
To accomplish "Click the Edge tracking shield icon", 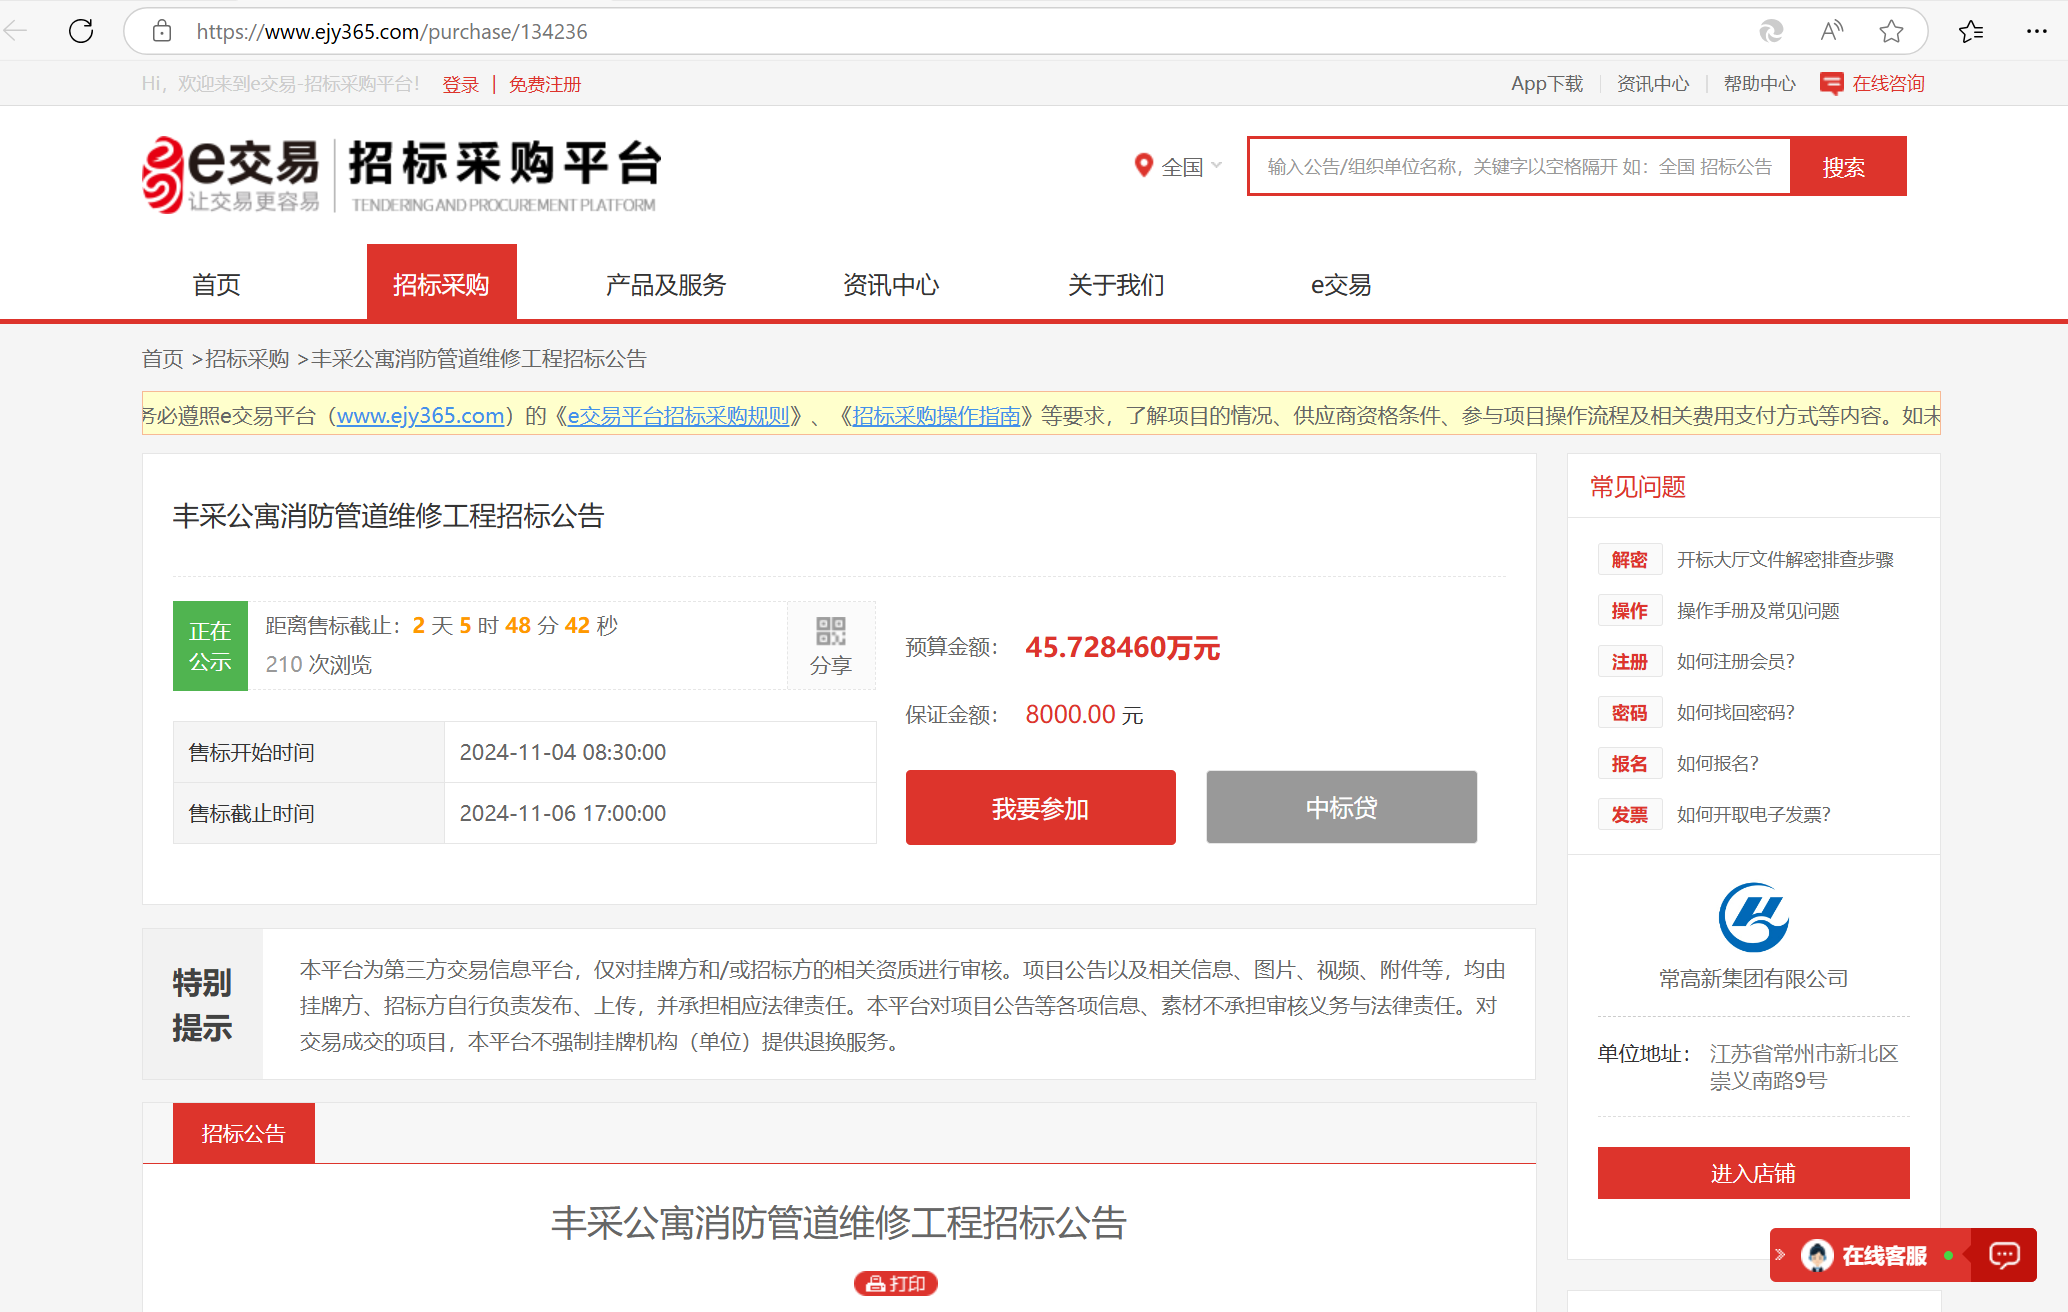I will (1771, 31).
